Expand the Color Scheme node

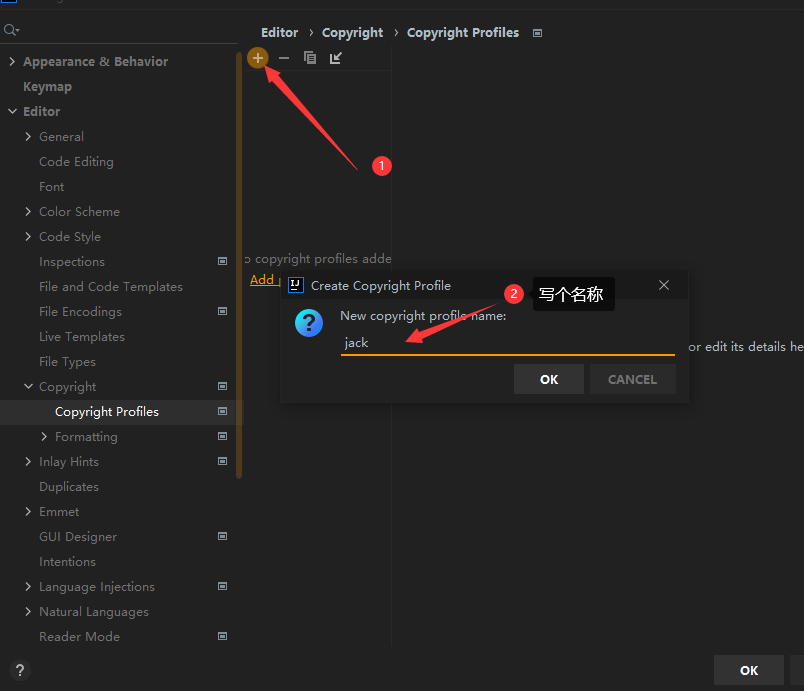[28, 211]
